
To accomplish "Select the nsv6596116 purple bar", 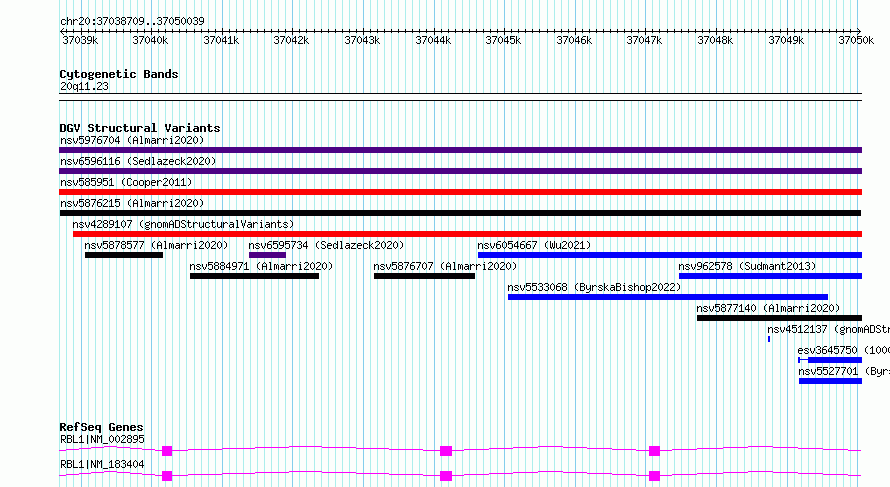I will tap(460, 171).
